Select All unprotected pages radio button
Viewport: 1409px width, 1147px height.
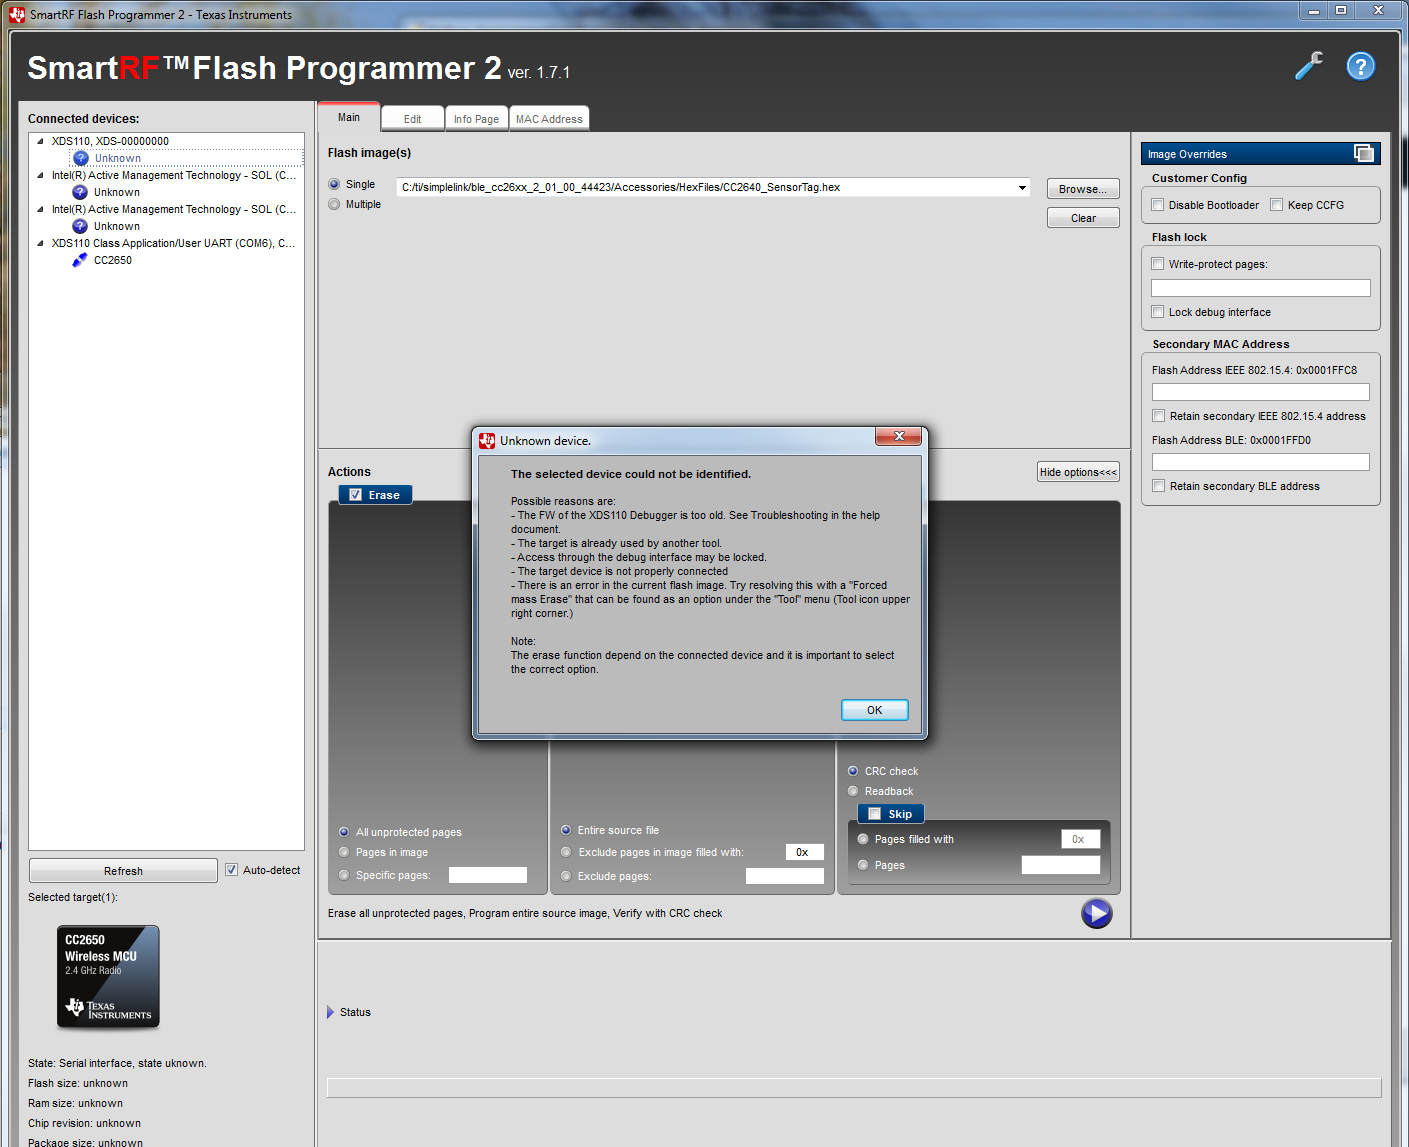(344, 832)
